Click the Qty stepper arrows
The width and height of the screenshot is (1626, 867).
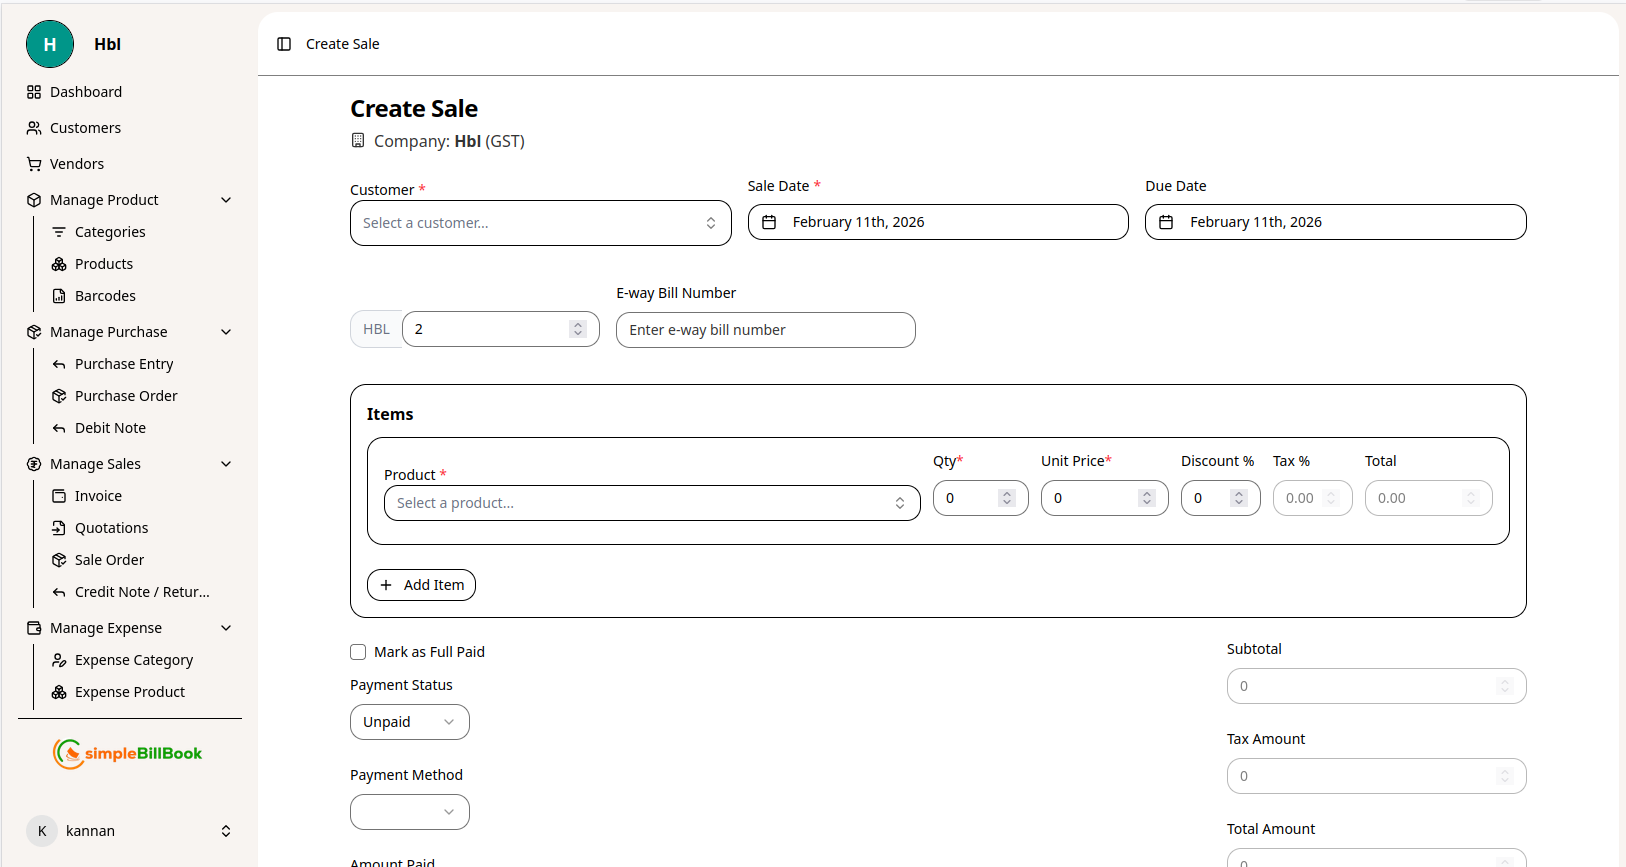[x=1007, y=498]
